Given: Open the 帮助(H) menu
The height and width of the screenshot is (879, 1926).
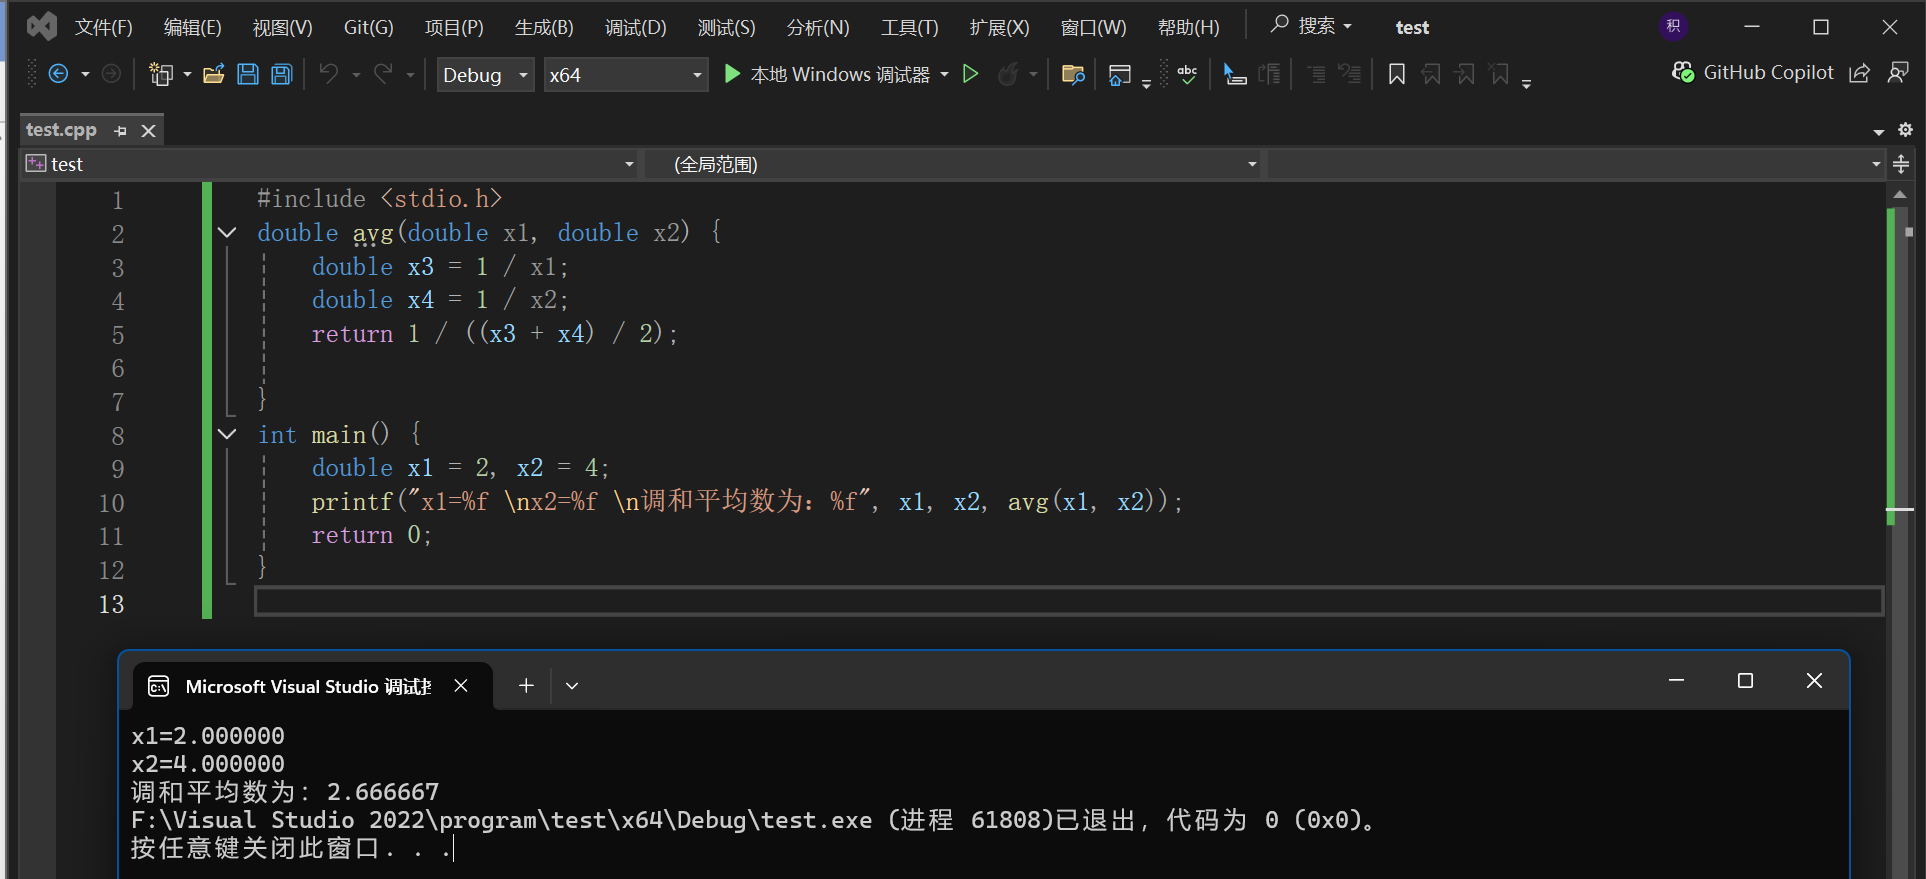Looking at the screenshot, I should tap(1188, 27).
